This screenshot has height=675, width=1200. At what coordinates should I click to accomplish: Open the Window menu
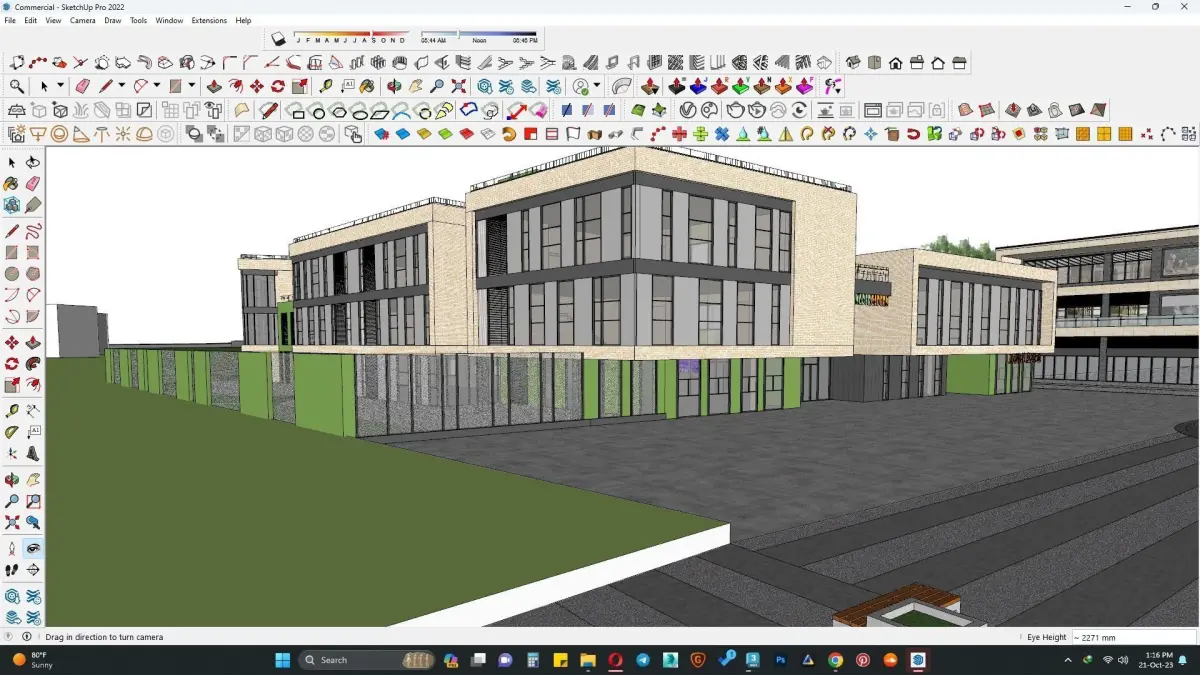[x=169, y=20]
